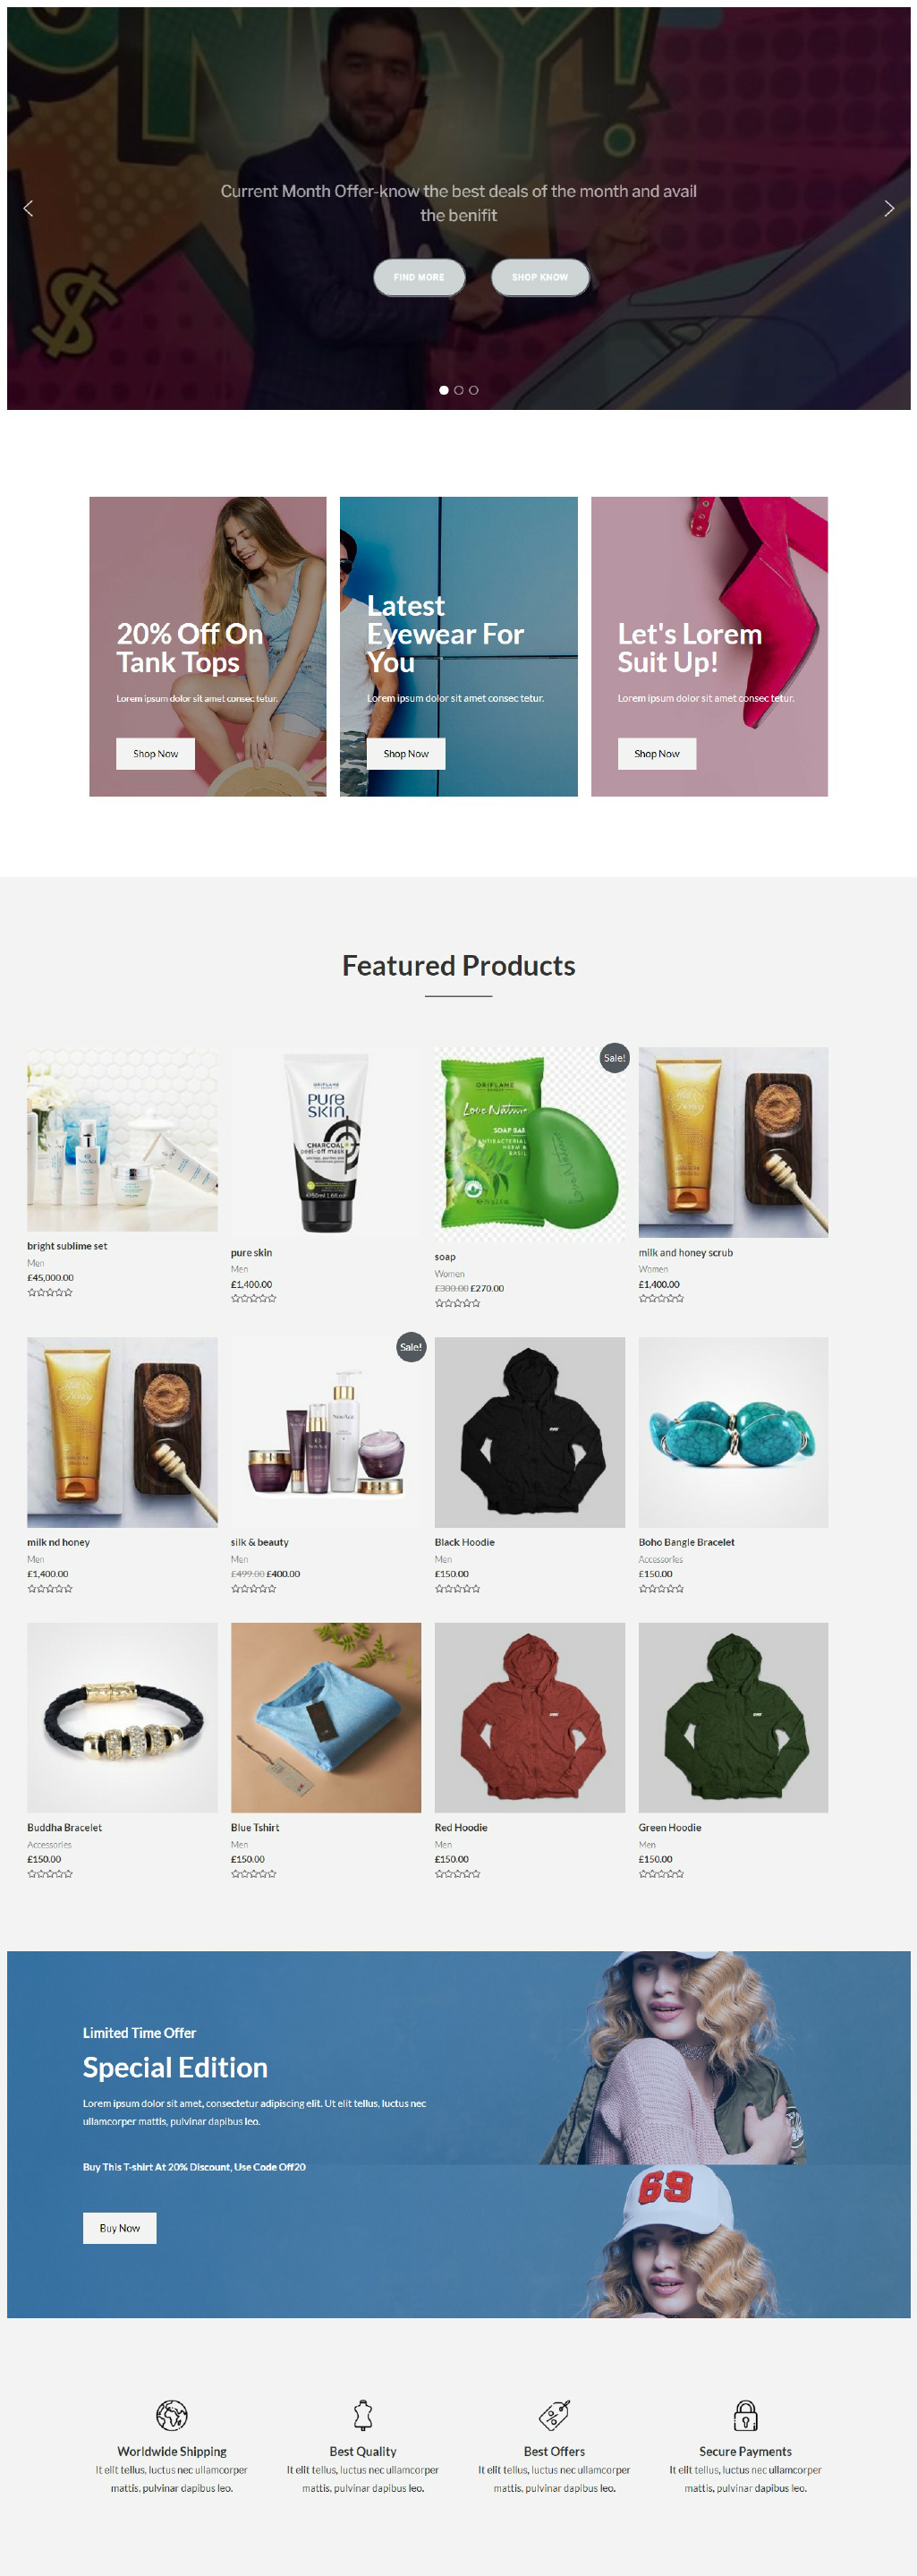Image resolution: width=917 pixels, height=2576 pixels.
Task: Click the Worldwide Shipping globe icon
Action: click(172, 2415)
